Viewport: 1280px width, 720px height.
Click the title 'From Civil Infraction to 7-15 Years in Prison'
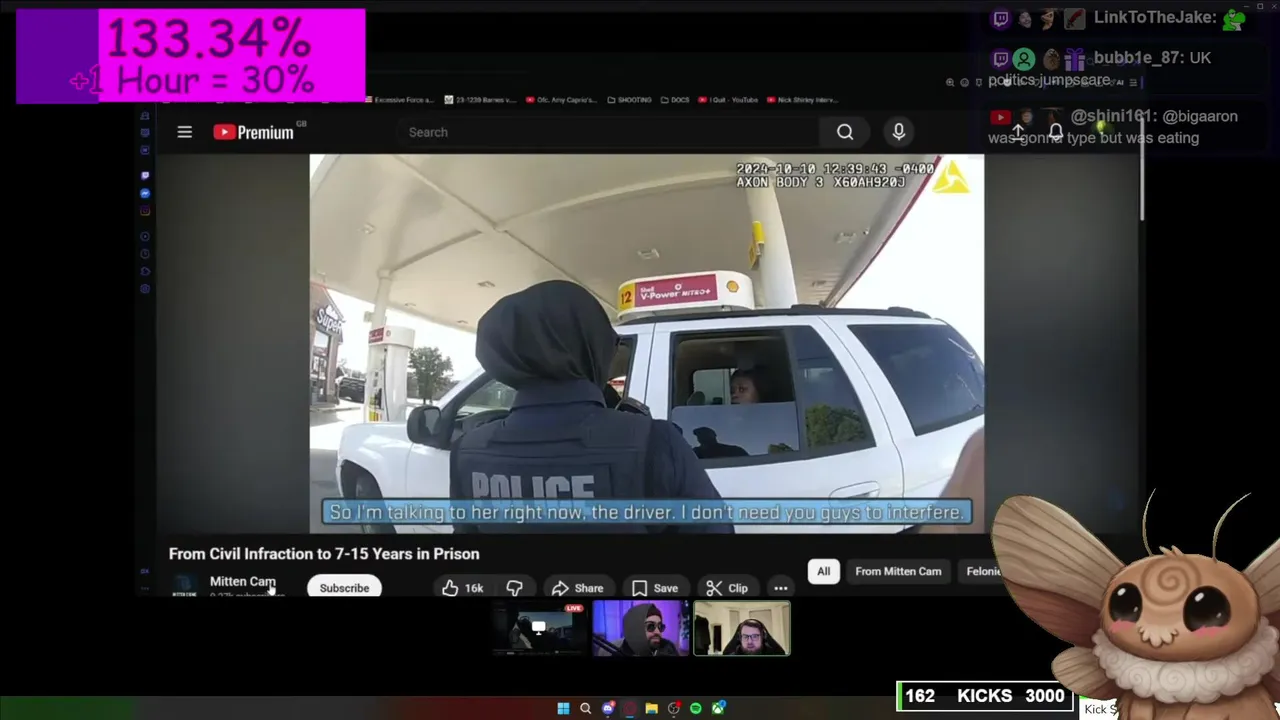324,554
